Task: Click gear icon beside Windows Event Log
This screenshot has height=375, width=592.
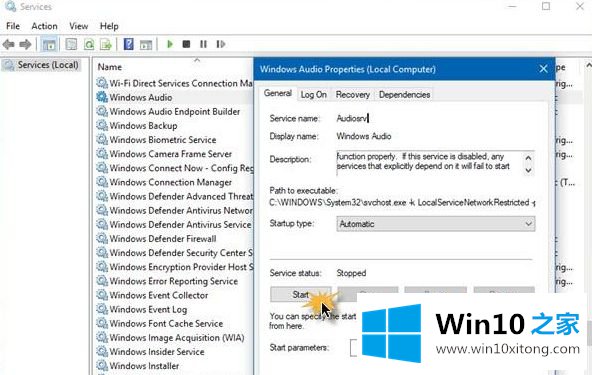Action: (x=102, y=309)
